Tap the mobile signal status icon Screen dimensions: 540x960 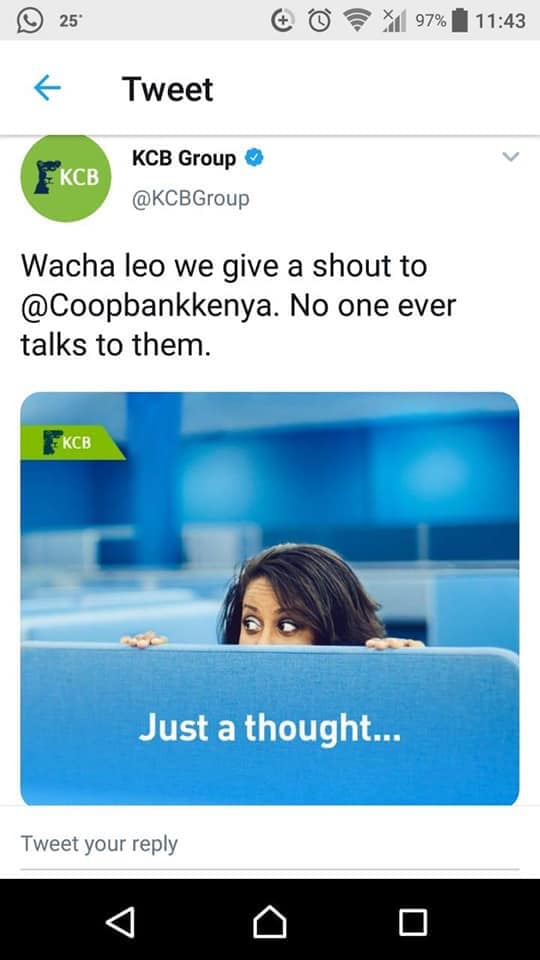(x=394, y=21)
